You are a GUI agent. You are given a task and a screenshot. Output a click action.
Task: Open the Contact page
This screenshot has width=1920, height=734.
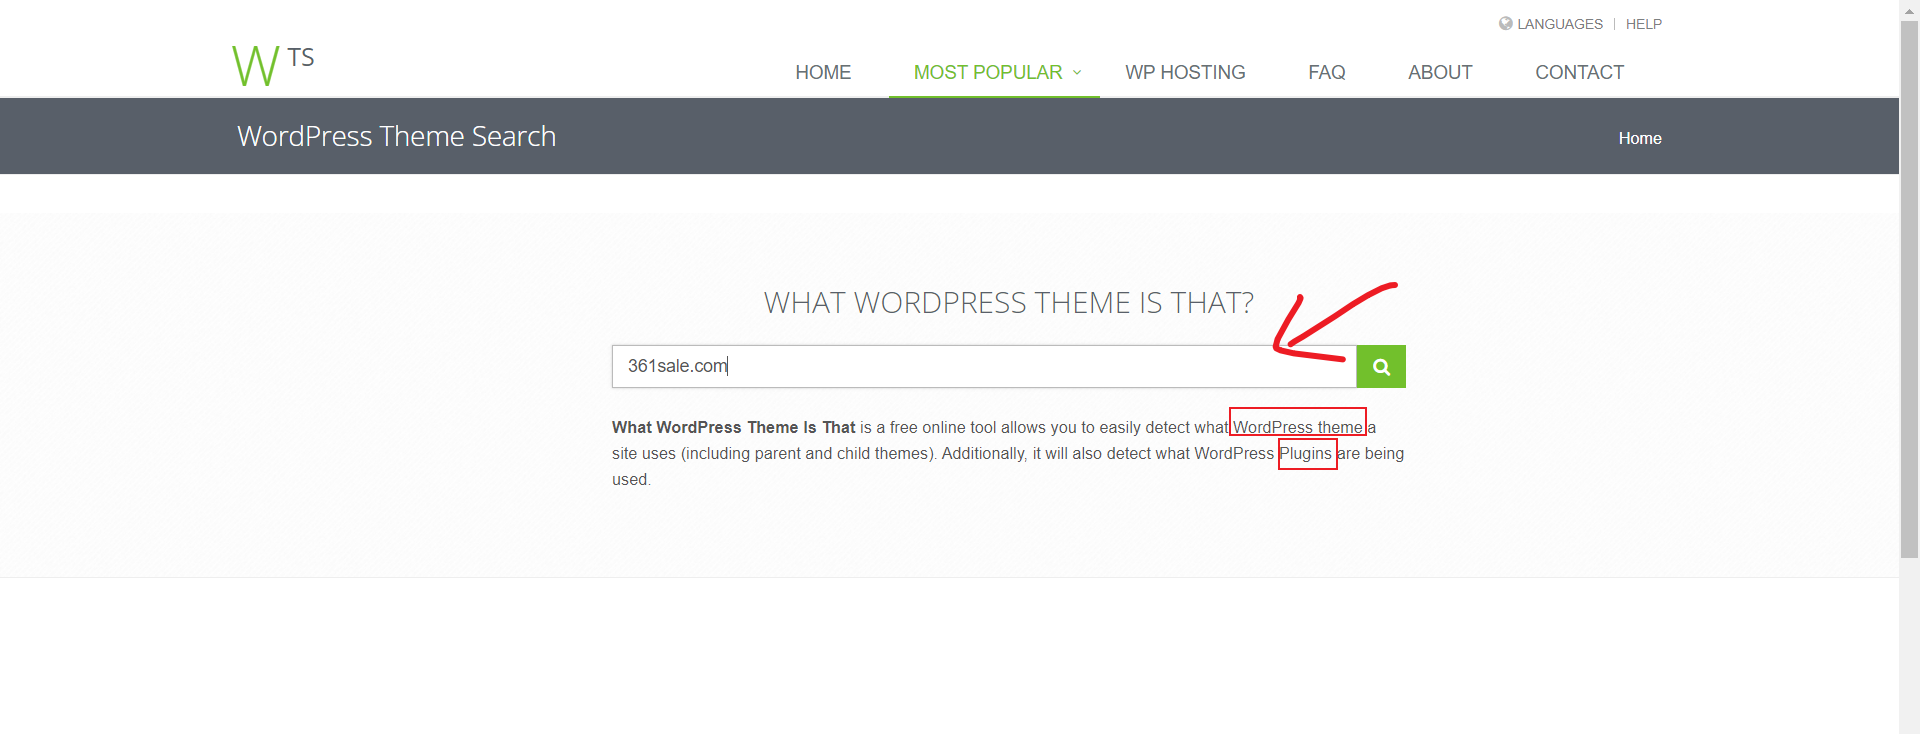[1579, 72]
